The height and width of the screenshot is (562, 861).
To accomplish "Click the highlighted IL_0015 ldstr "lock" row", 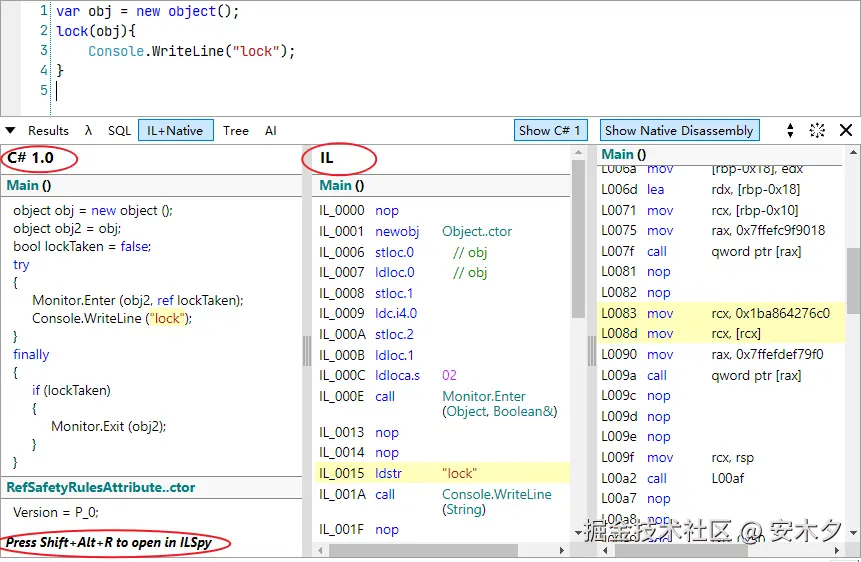I will tap(442, 473).
